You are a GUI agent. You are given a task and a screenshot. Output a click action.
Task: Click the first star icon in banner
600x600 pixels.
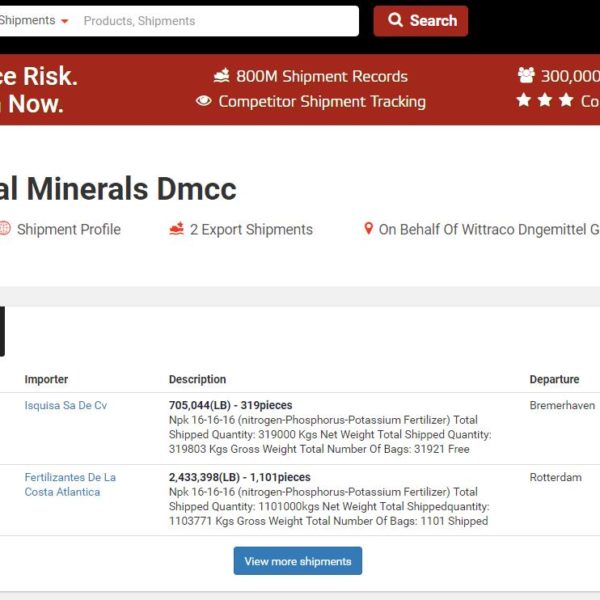(524, 100)
